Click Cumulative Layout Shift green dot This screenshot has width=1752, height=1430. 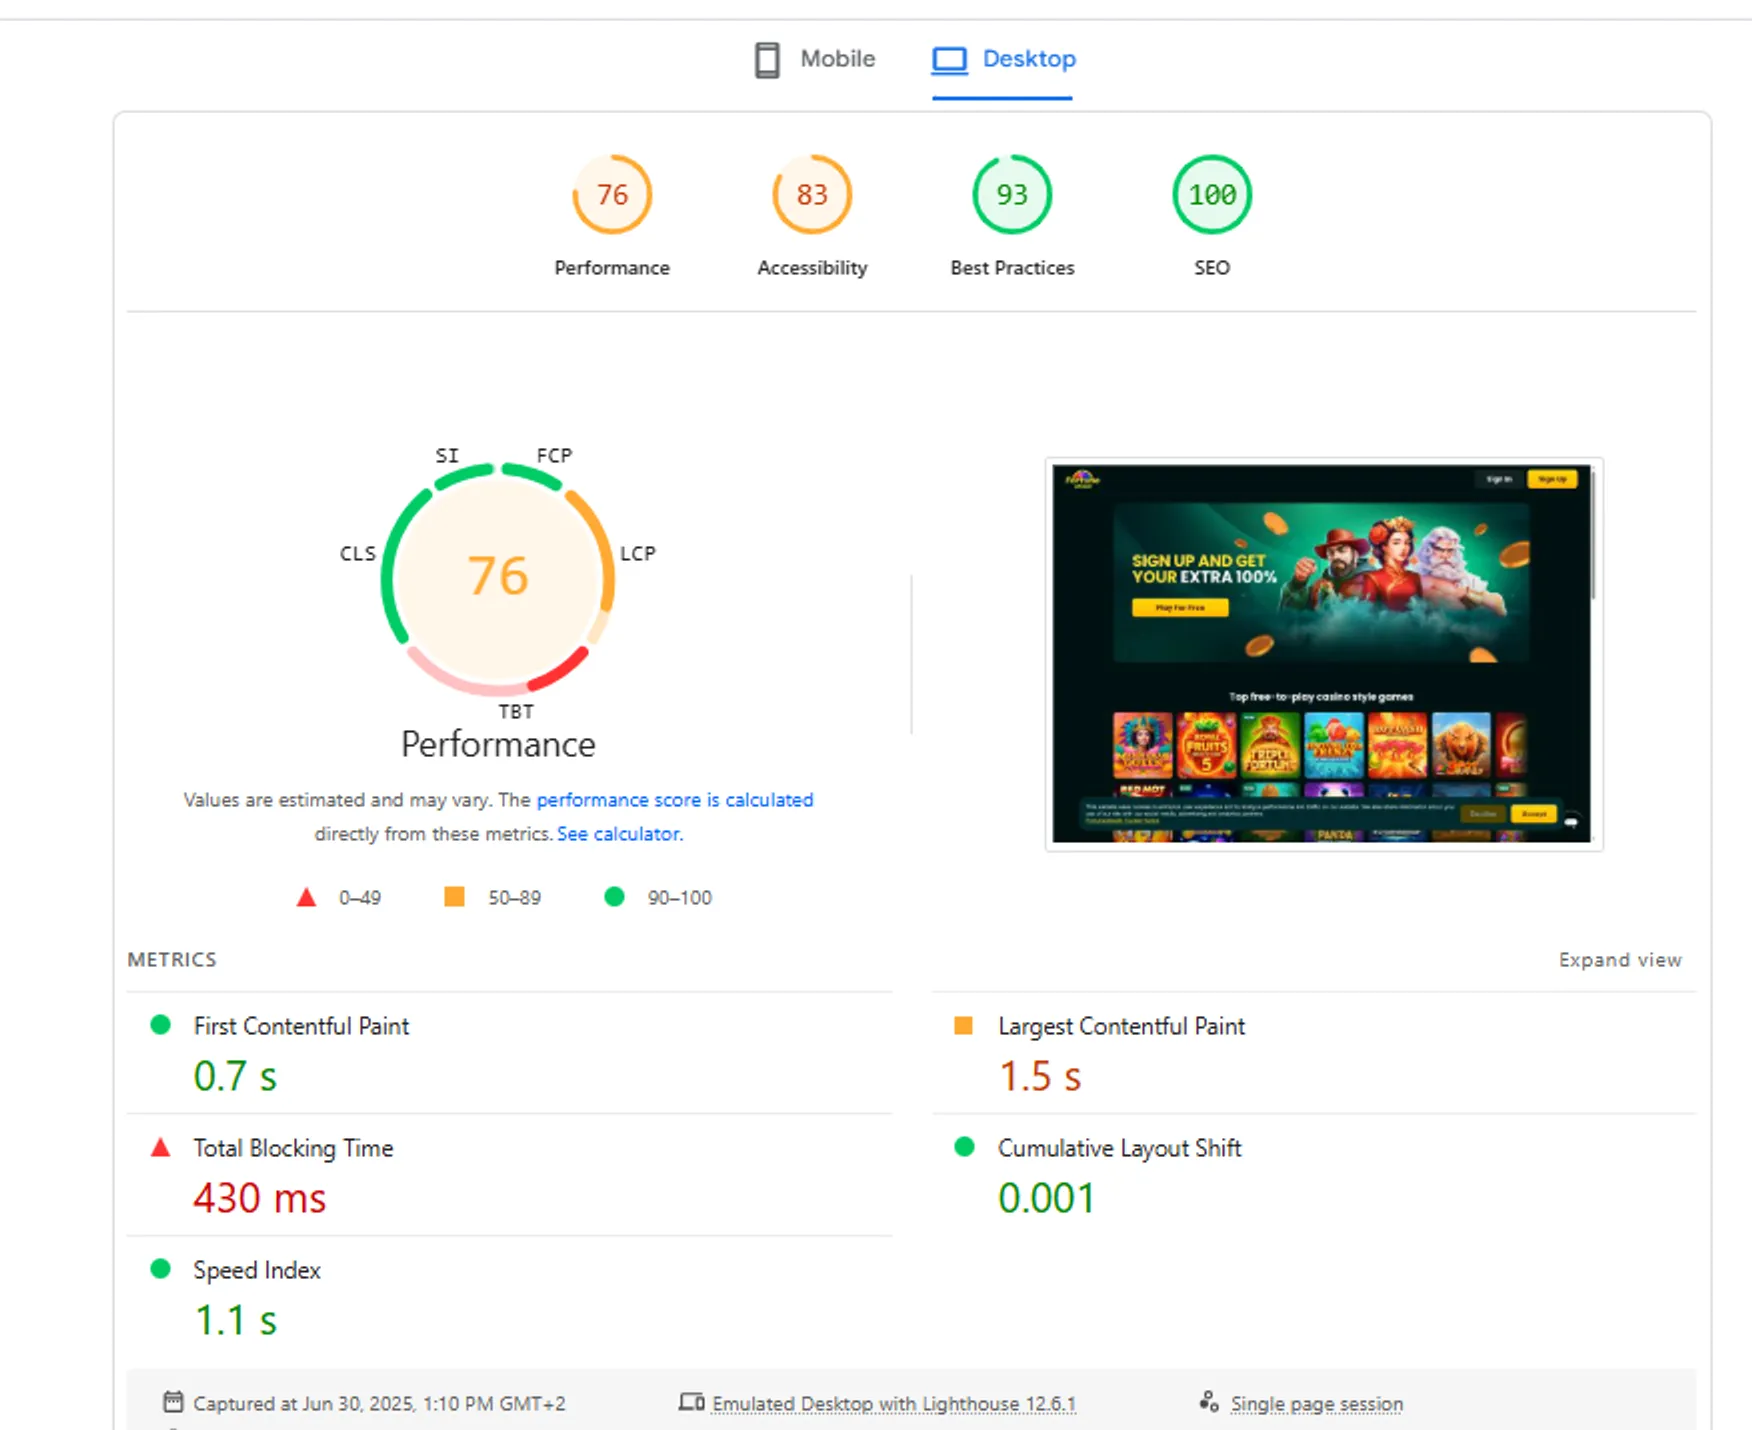click(x=964, y=1146)
